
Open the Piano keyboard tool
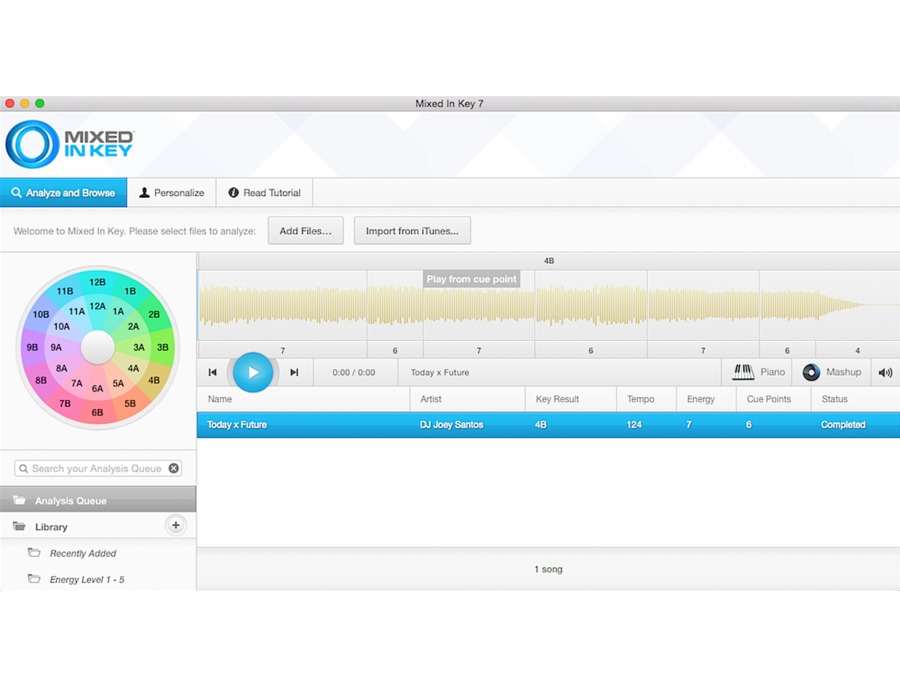(758, 372)
